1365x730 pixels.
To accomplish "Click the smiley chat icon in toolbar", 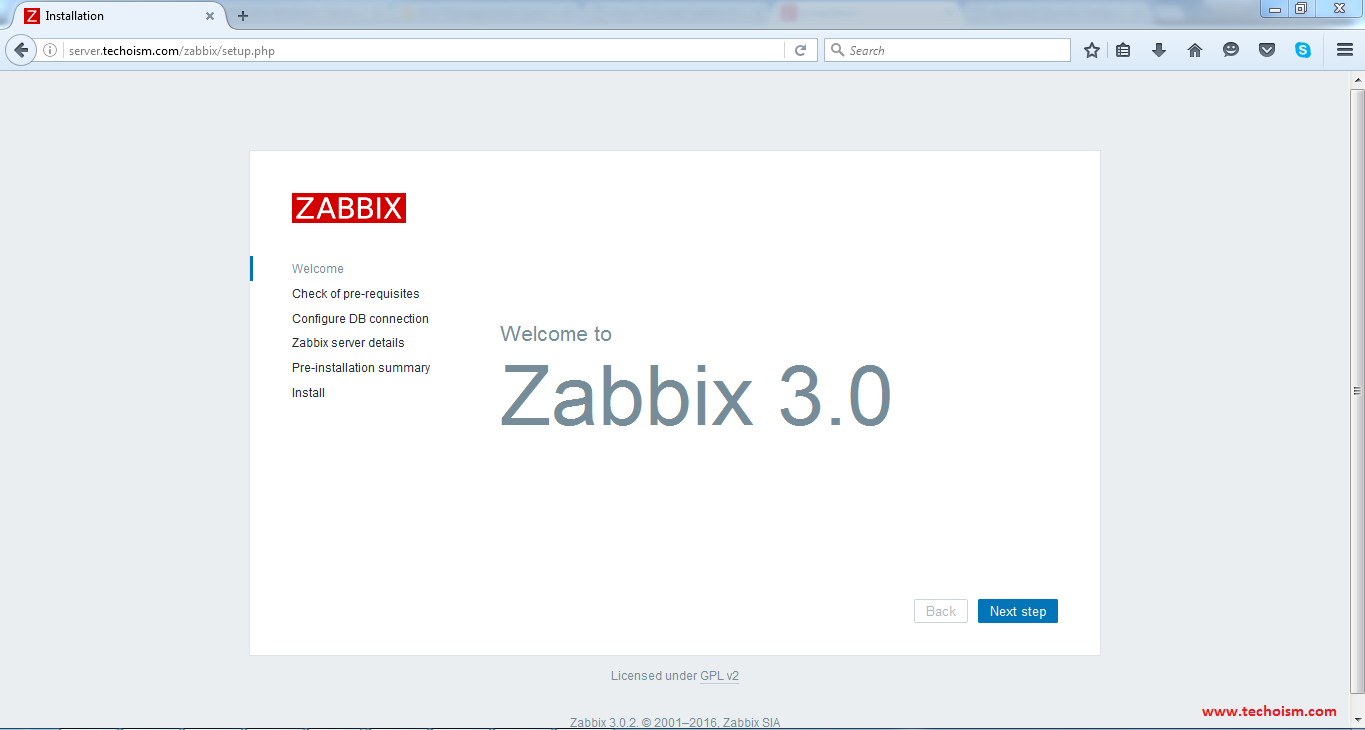I will (x=1231, y=50).
